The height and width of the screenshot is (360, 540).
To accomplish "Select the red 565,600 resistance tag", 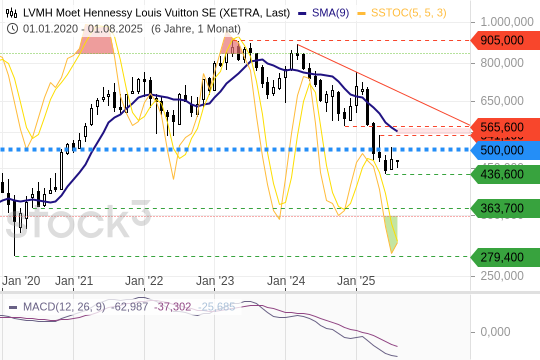I will pyautogui.click(x=505, y=127).
